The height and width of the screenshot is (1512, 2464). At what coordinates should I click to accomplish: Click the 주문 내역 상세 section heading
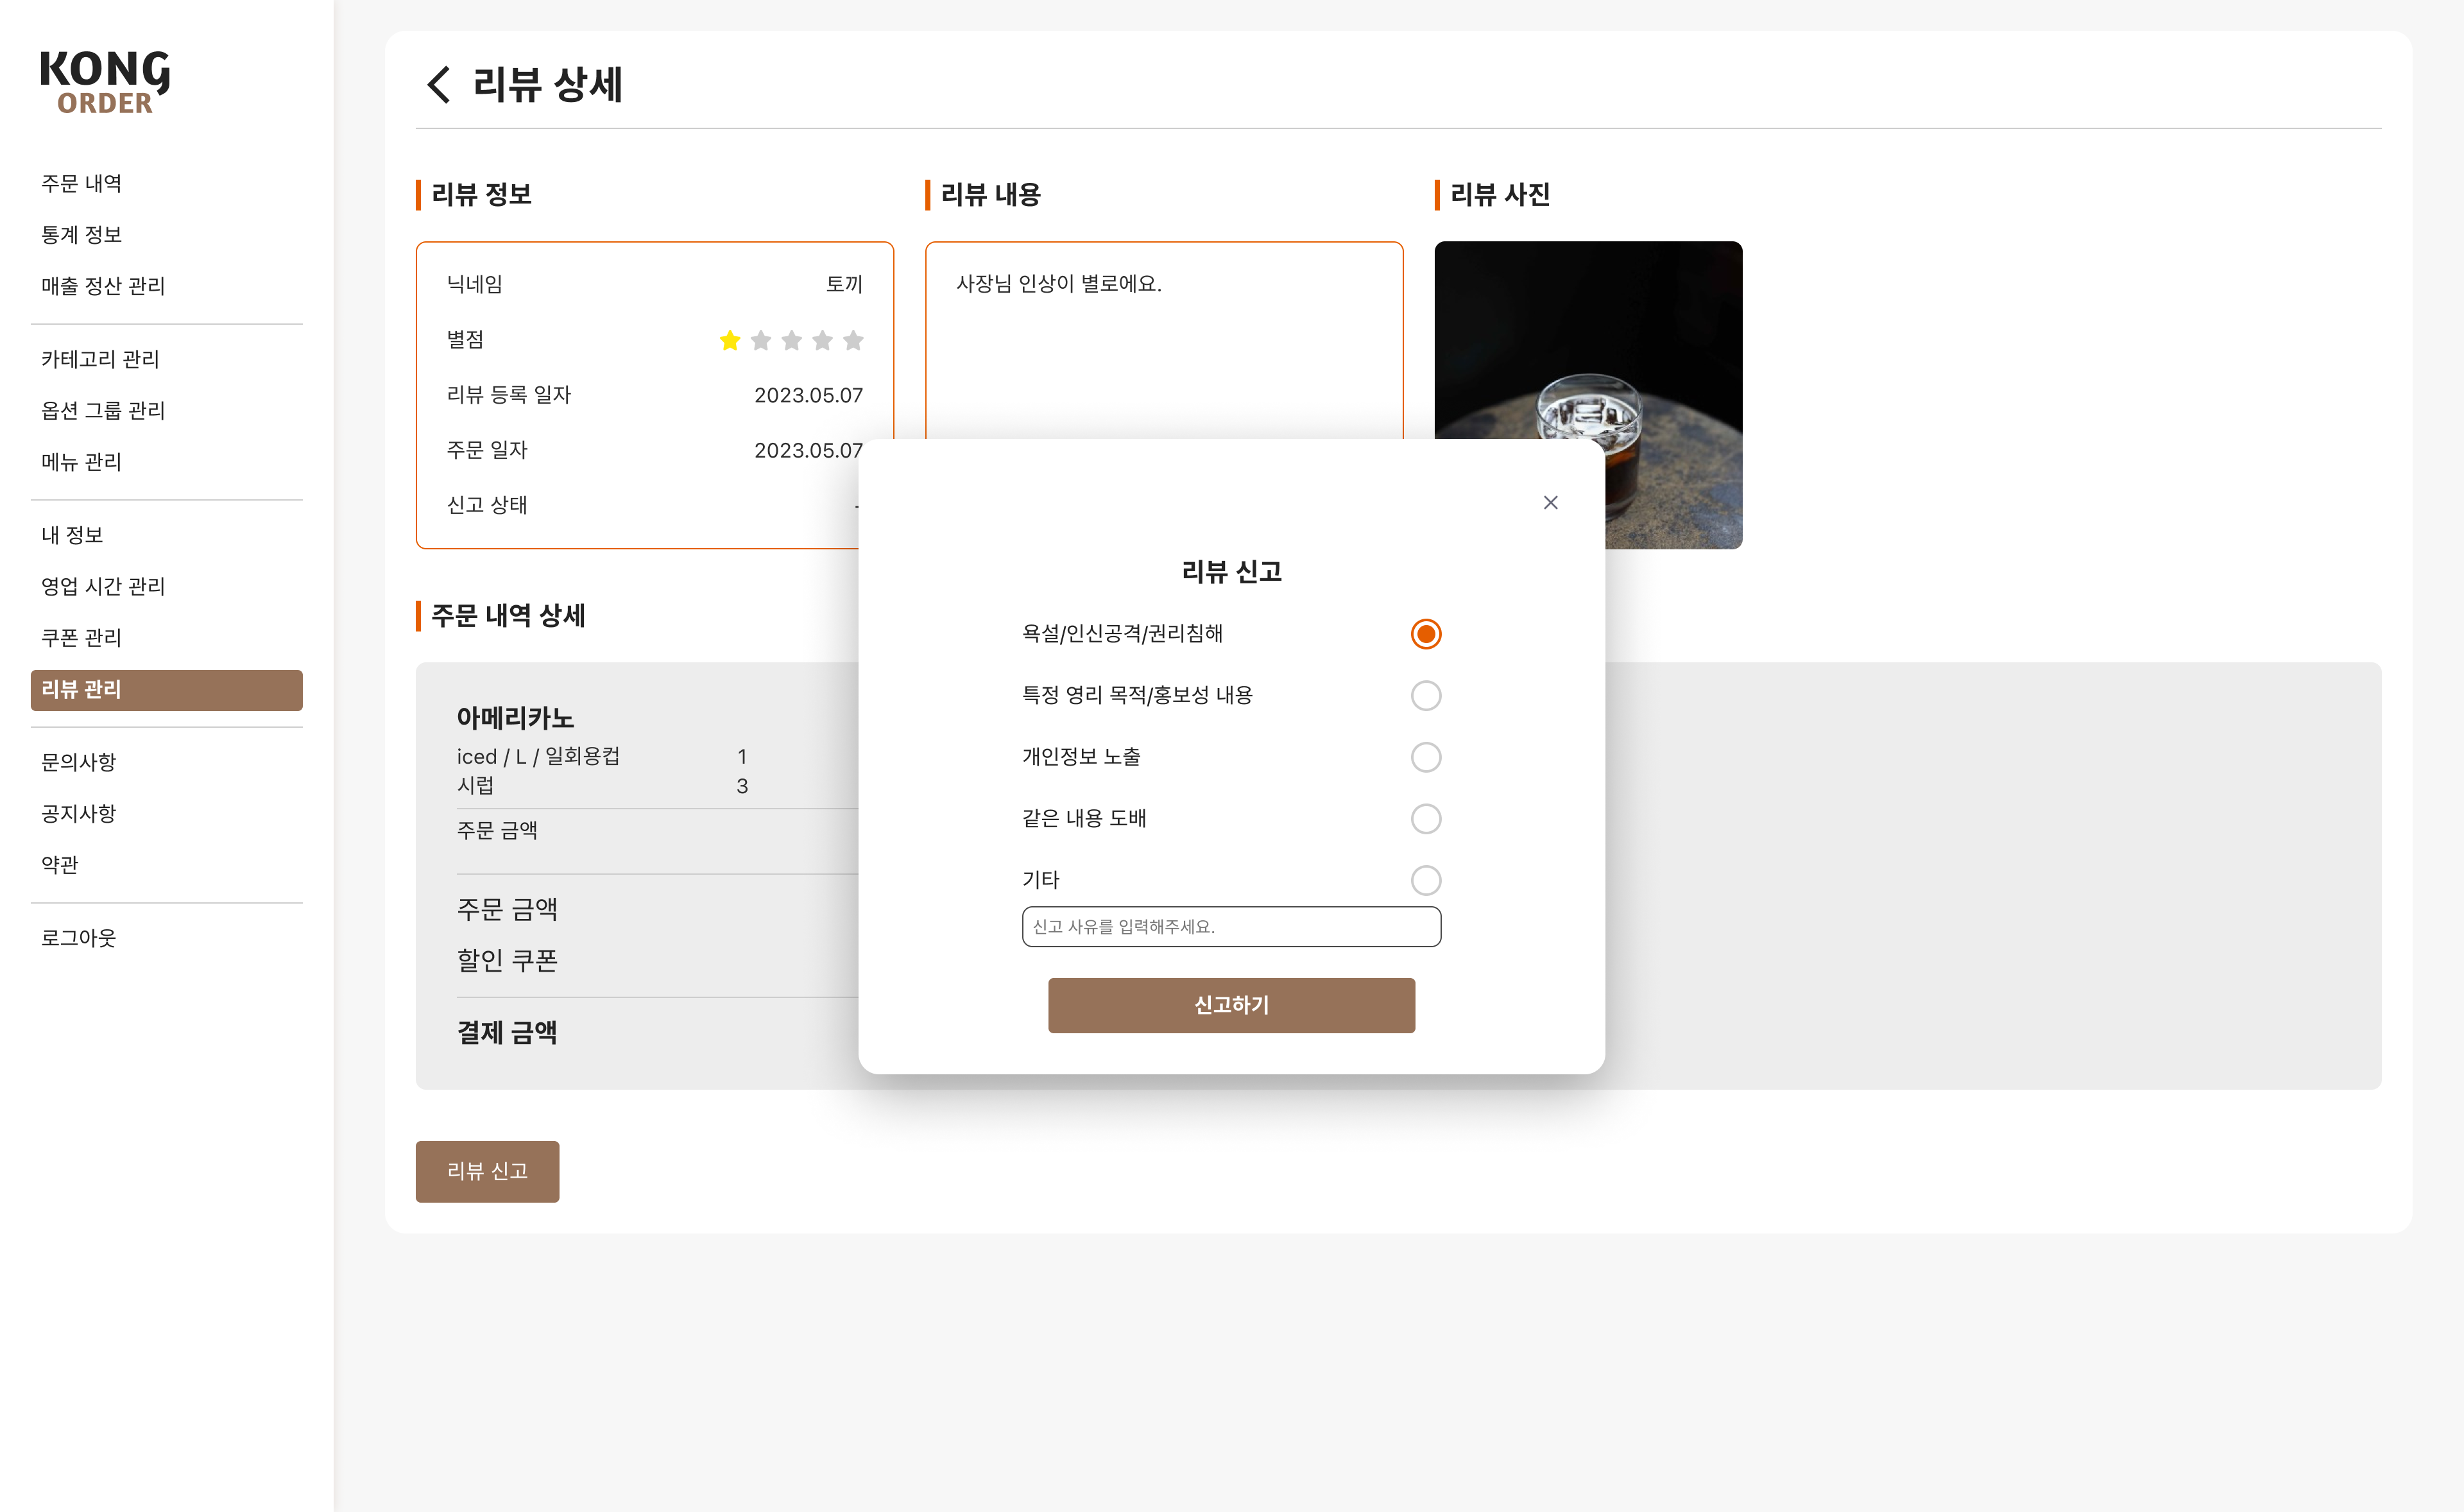508,616
